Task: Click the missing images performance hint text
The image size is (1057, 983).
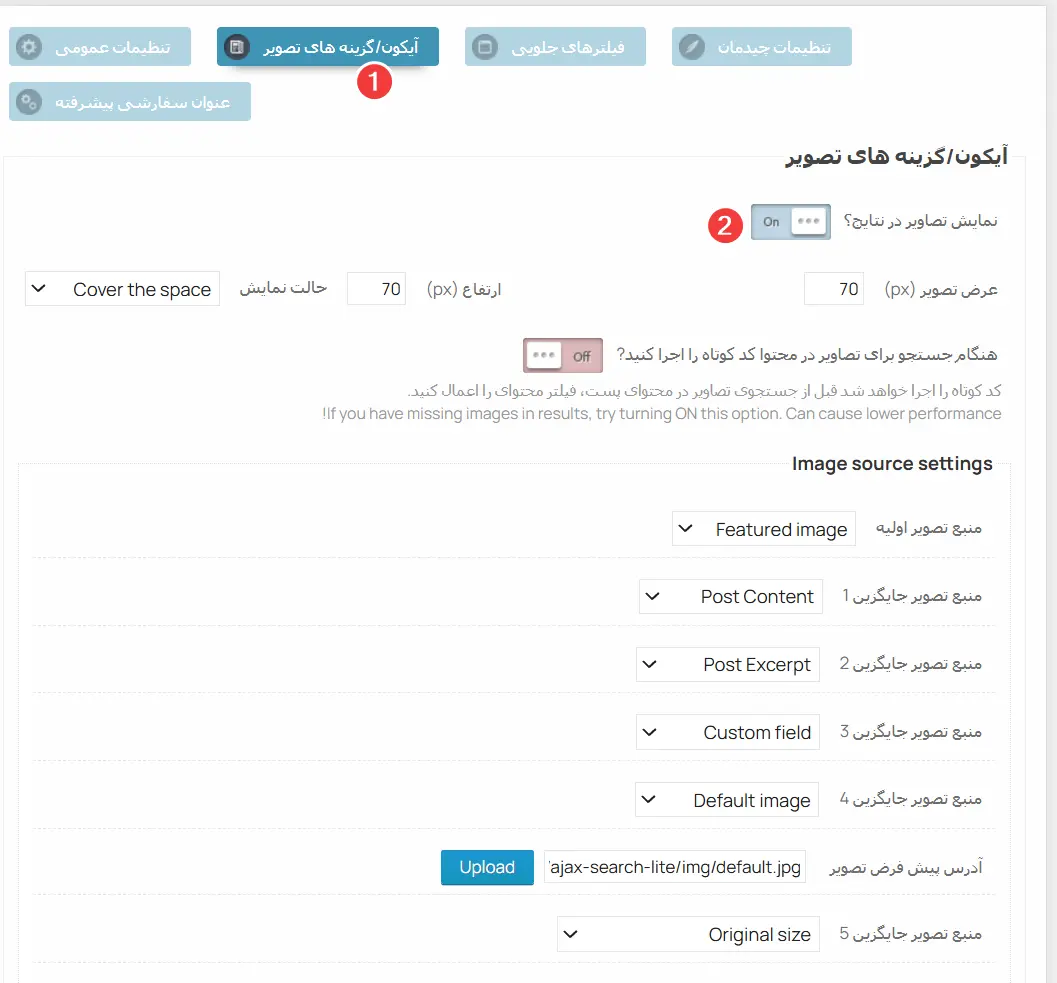Action: click(661, 413)
